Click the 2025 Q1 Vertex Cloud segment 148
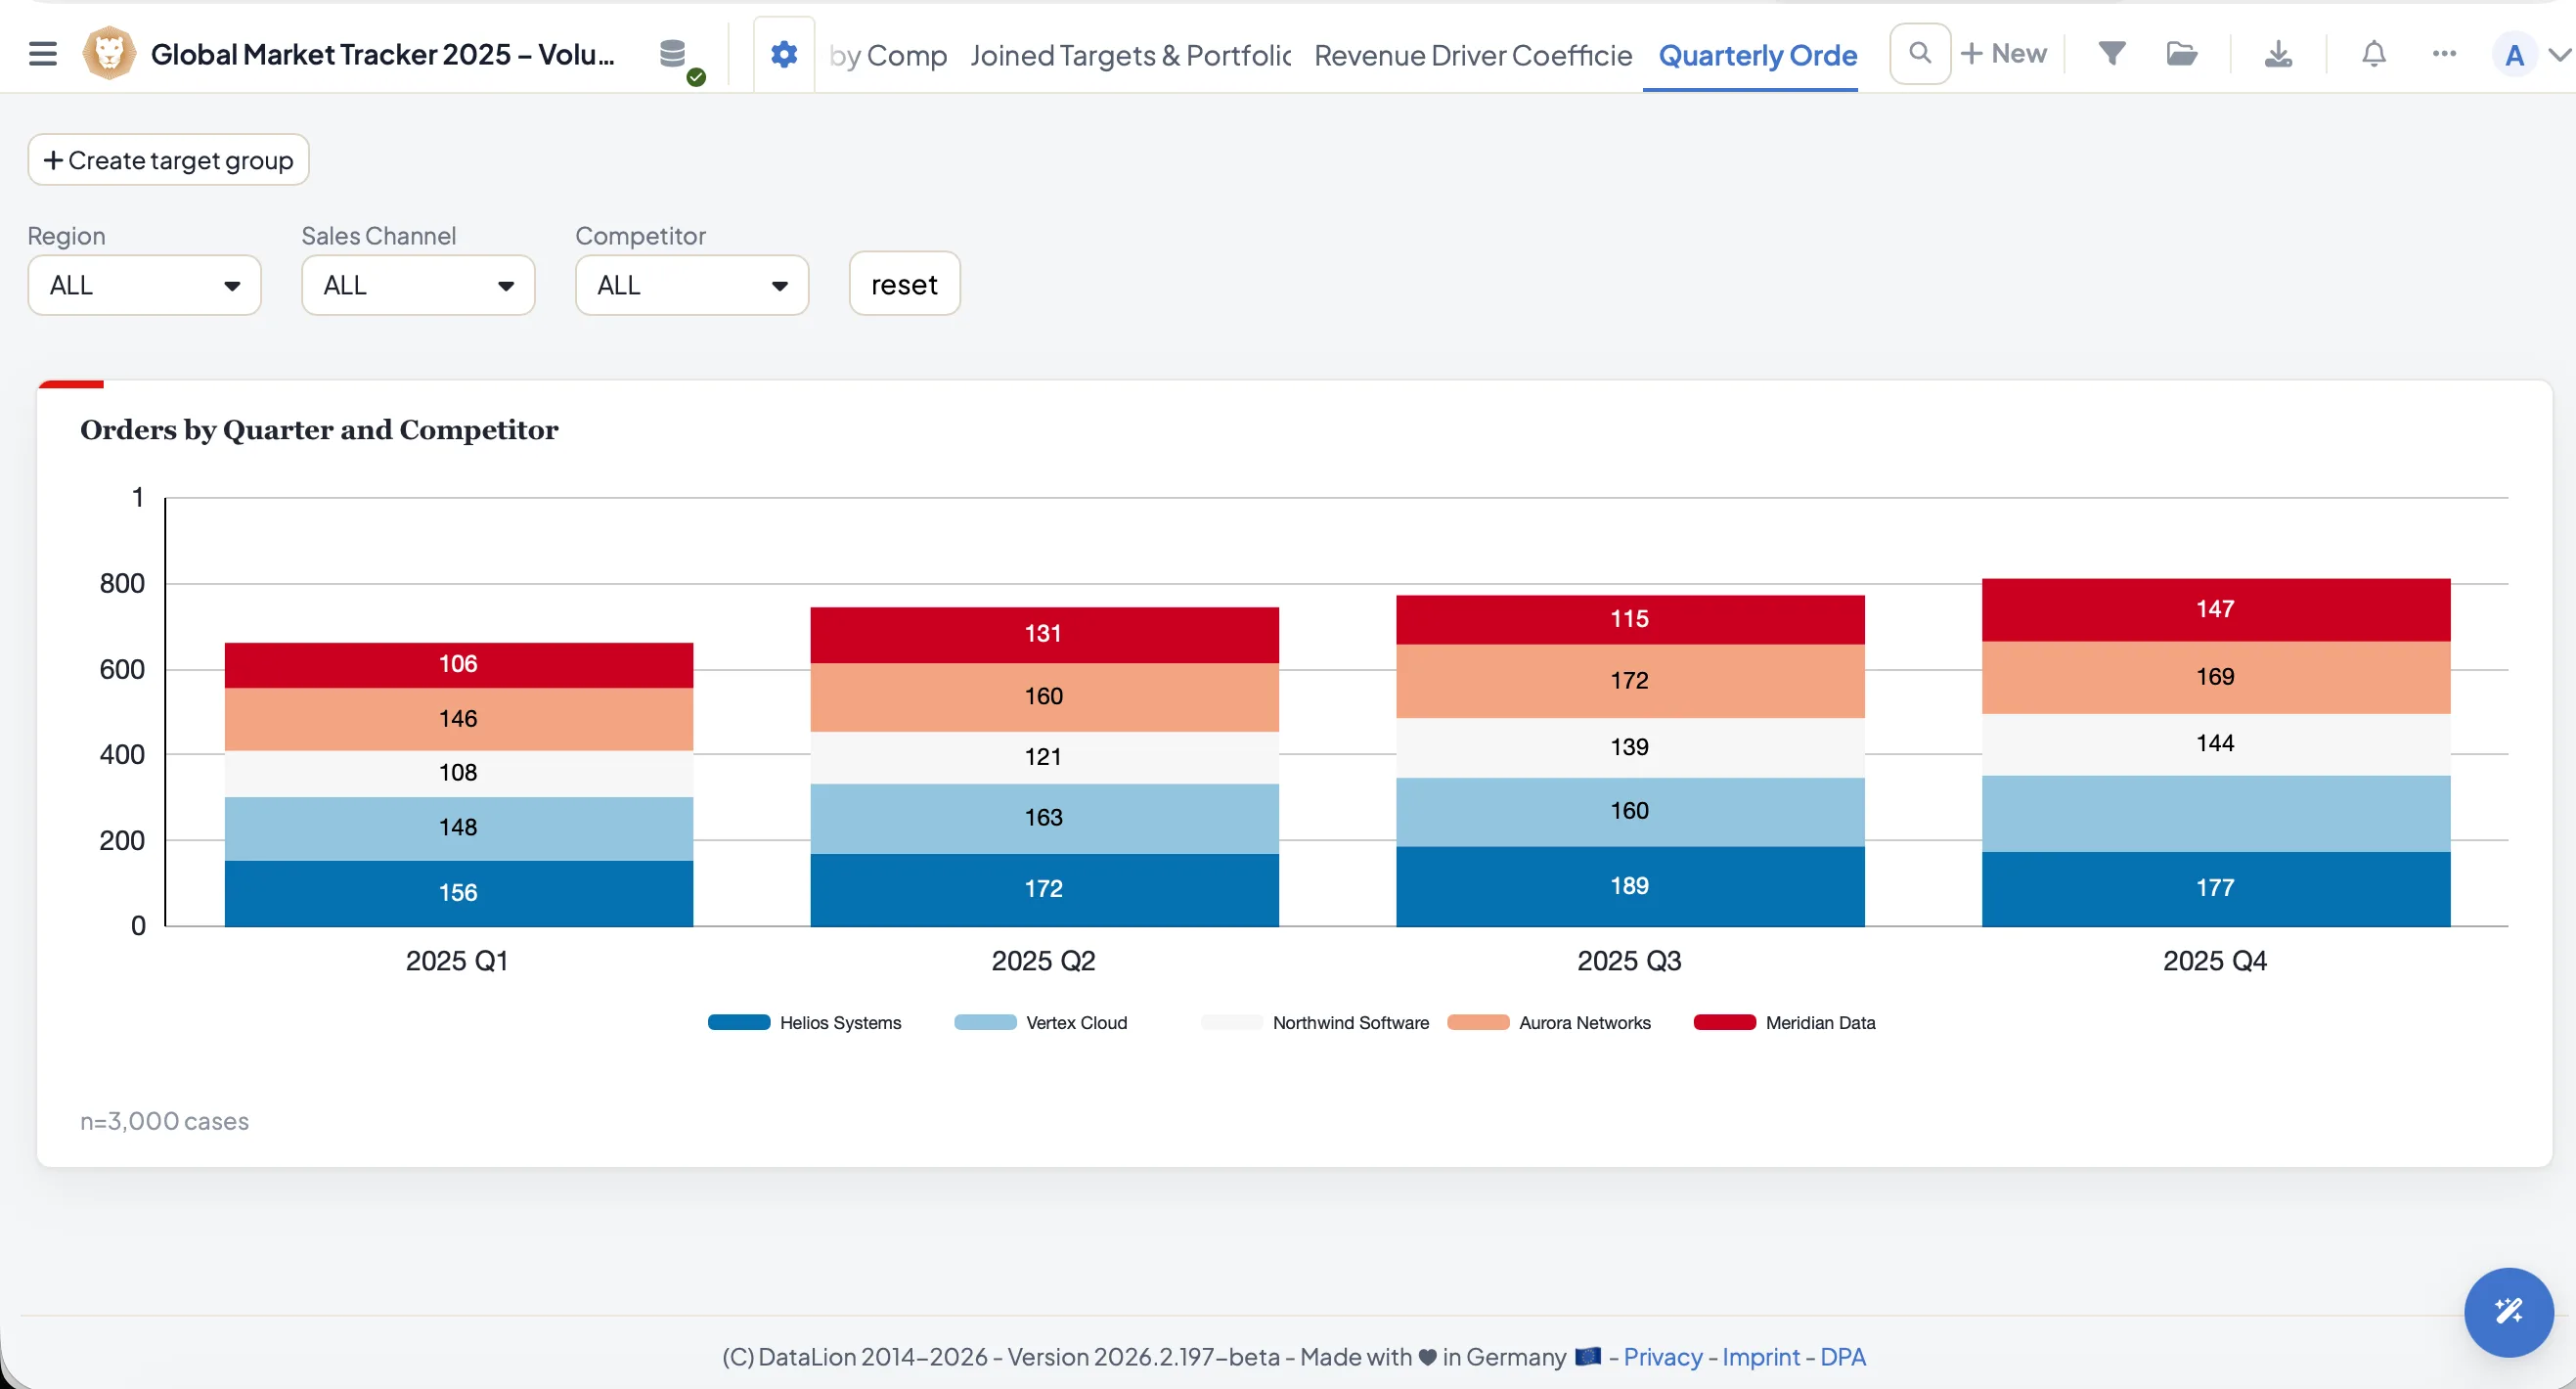The width and height of the screenshot is (2576, 1389). click(458, 828)
